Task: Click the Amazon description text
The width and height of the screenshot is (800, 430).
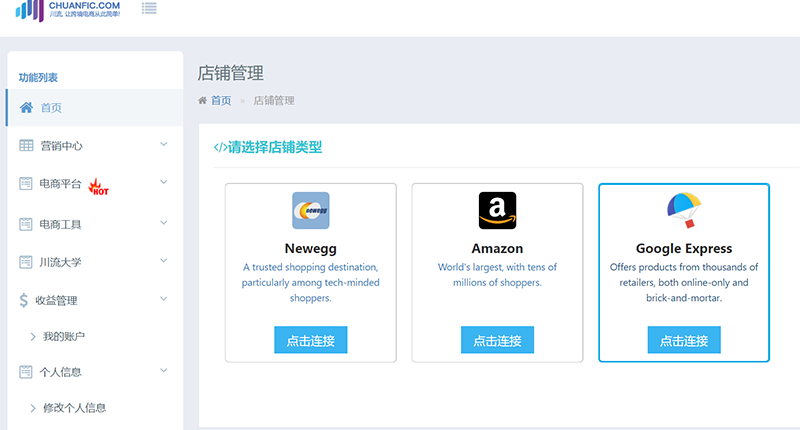Action: (497, 274)
